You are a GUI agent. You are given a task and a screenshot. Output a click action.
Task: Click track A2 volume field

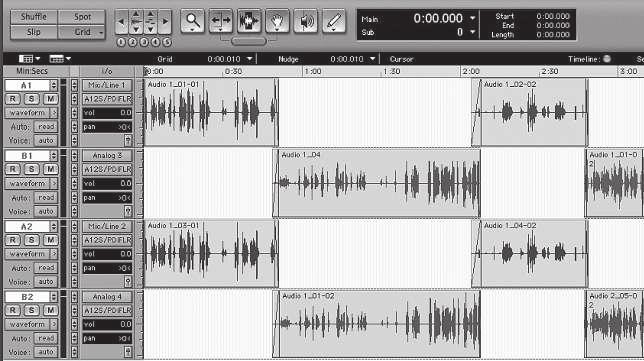[x=107, y=254]
